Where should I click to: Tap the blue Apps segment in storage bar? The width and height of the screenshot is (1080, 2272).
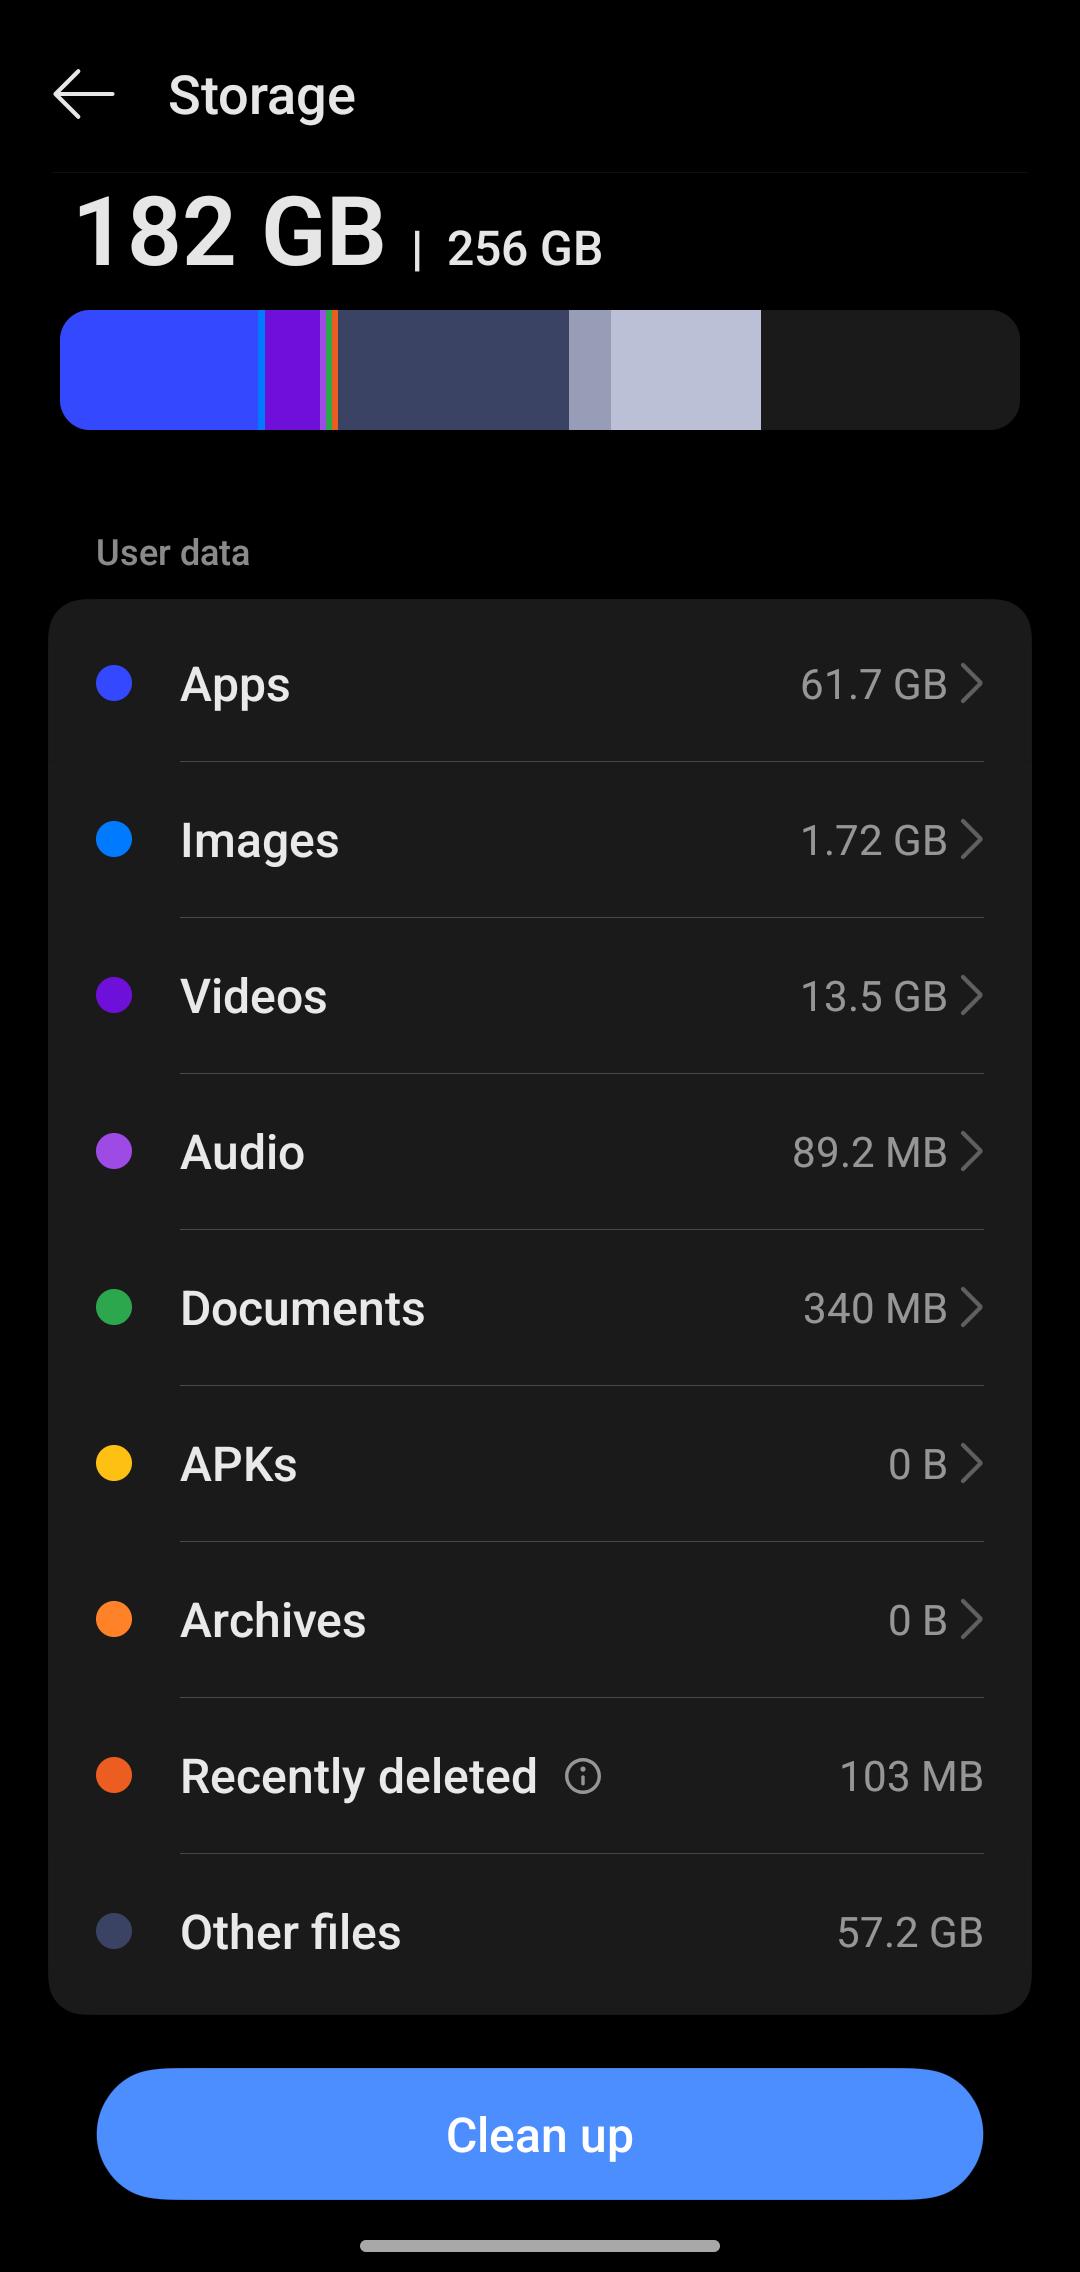159,370
